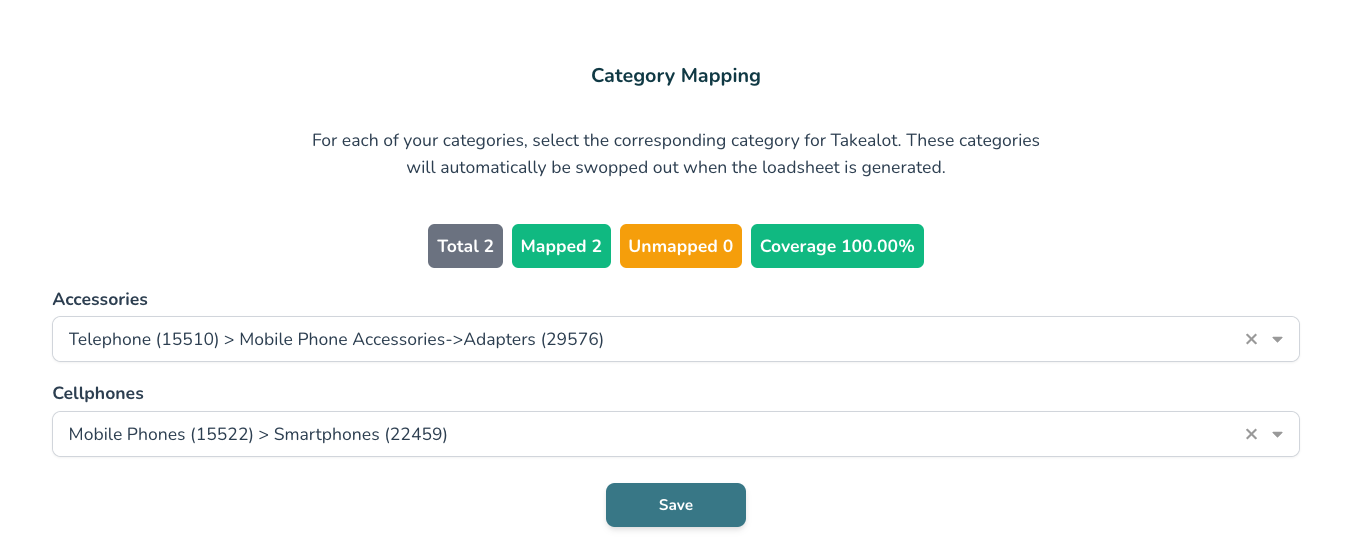The width and height of the screenshot is (1345, 553).
Task: Clear the Accessories category selection
Action: (x=1251, y=339)
